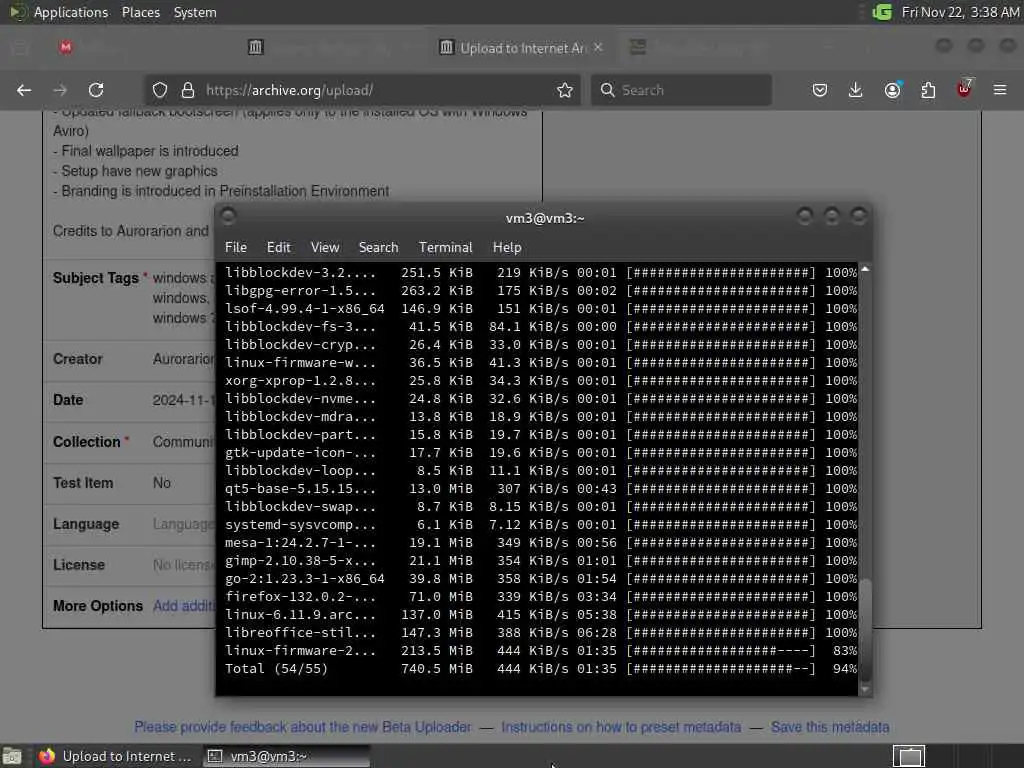
Task: Open the terminal File menu
Action: coord(236,248)
